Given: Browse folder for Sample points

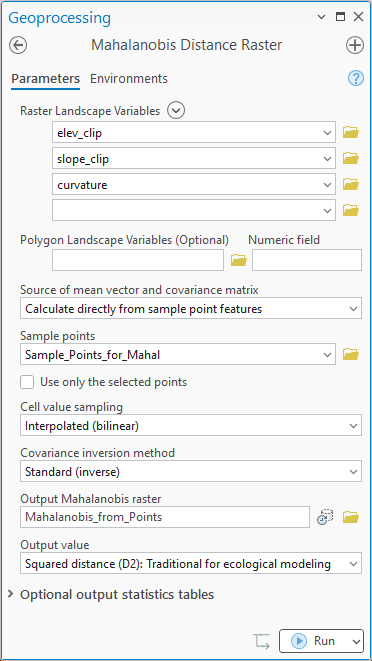Looking at the screenshot, I should tap(350, 355).
